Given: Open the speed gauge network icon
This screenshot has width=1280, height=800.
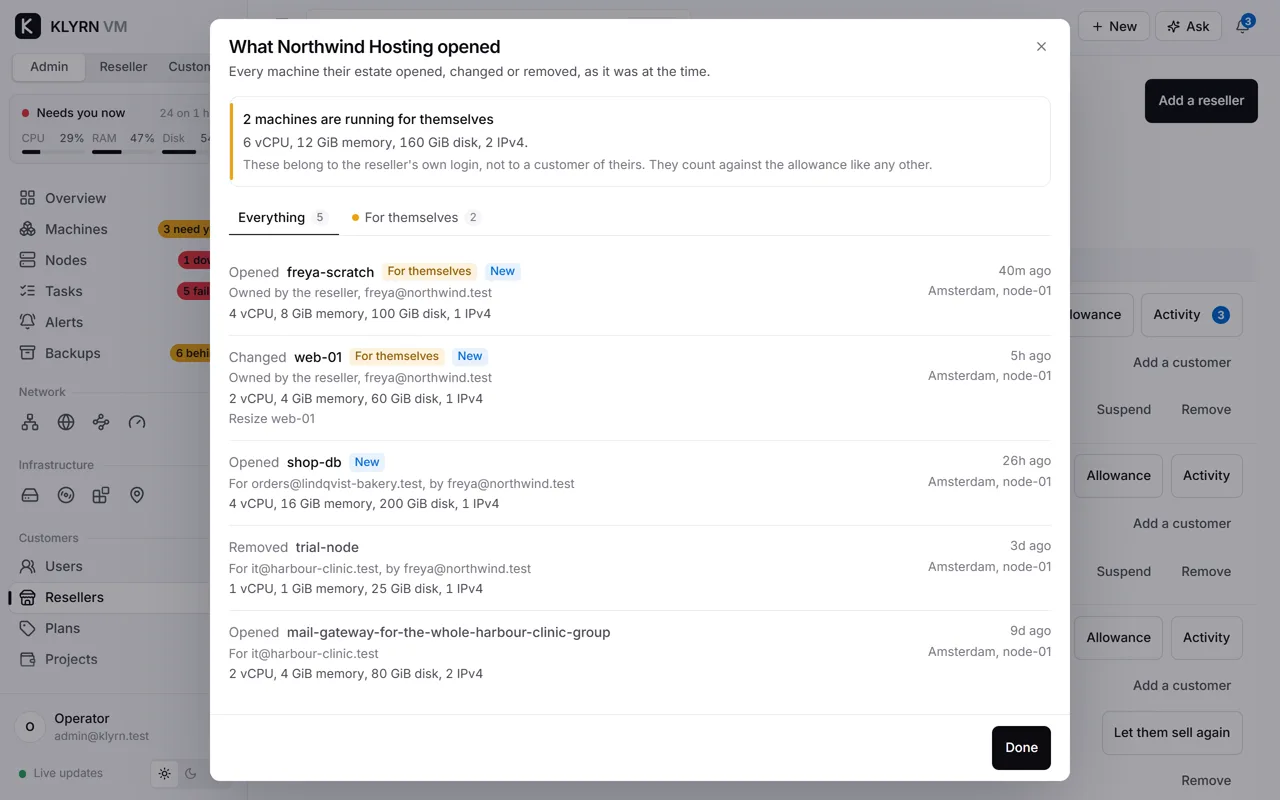Looking at the screenshot, I should [137, 422].
